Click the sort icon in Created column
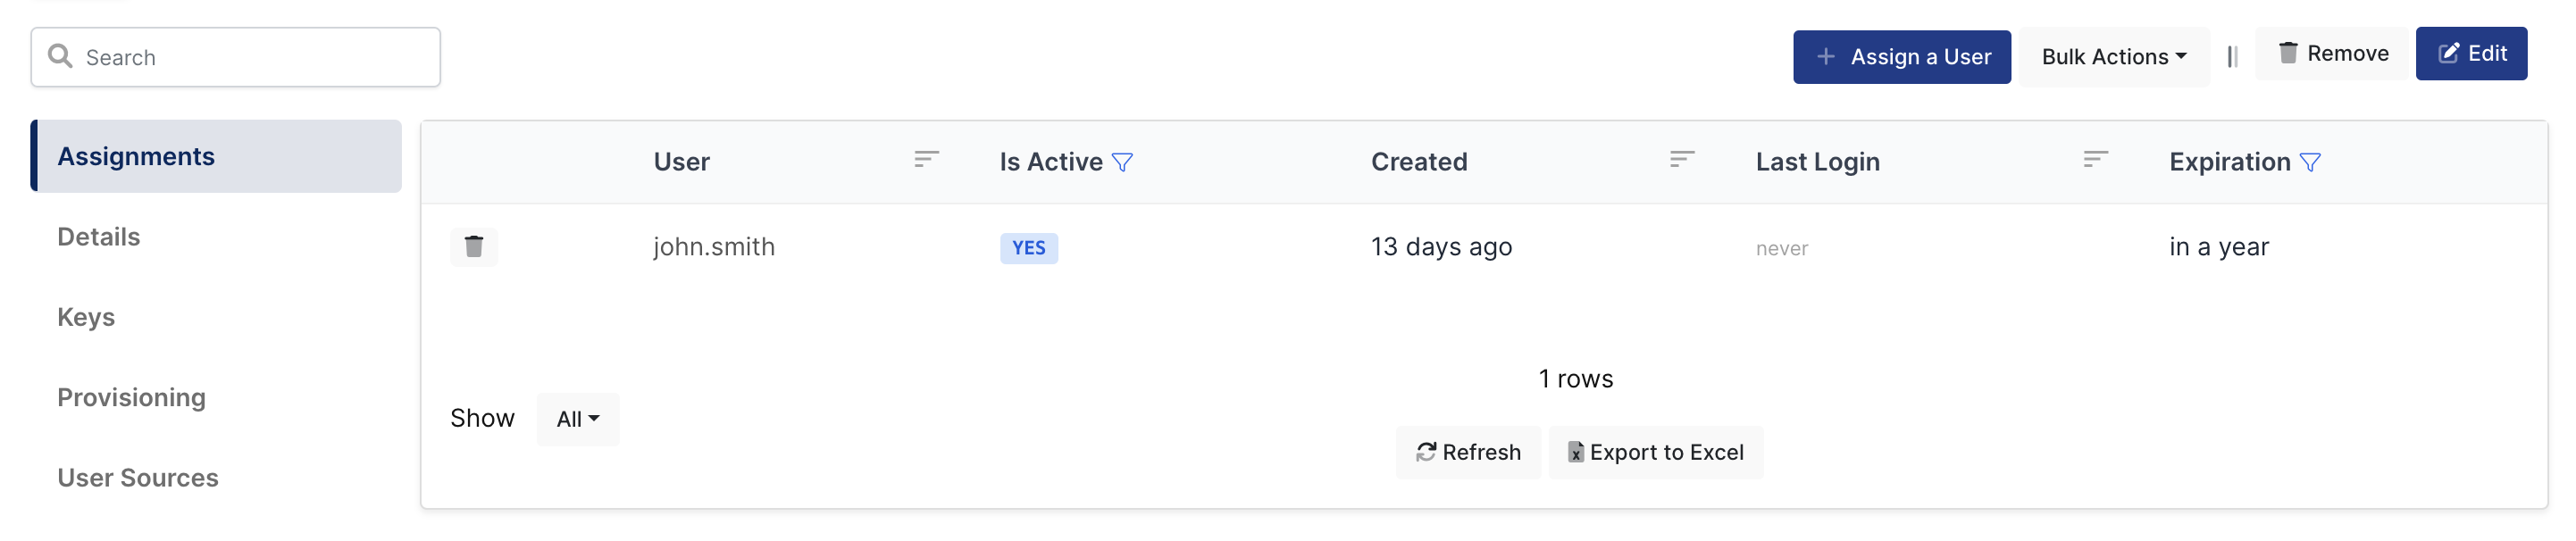Screen dimensions: 2576x541 point(1682,160)
